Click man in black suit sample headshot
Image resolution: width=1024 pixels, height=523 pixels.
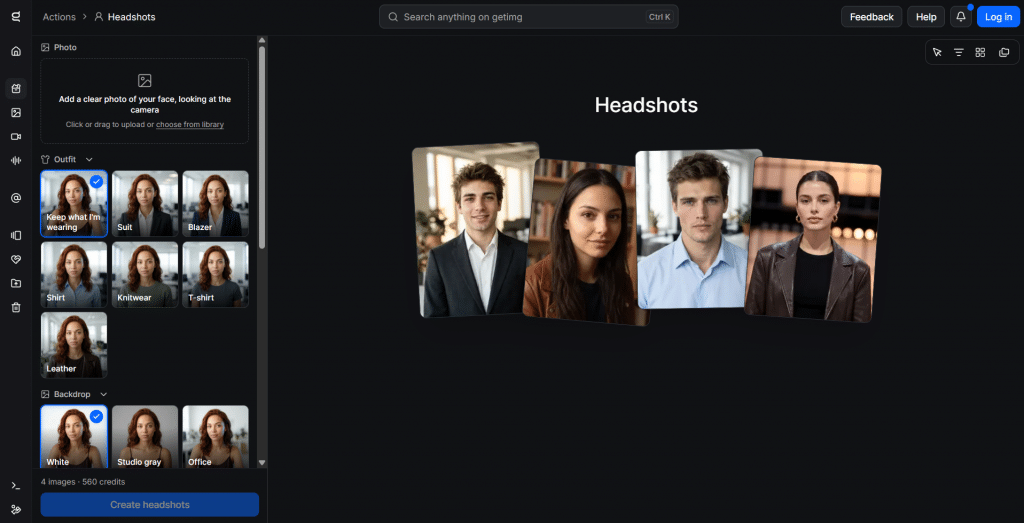472,230
